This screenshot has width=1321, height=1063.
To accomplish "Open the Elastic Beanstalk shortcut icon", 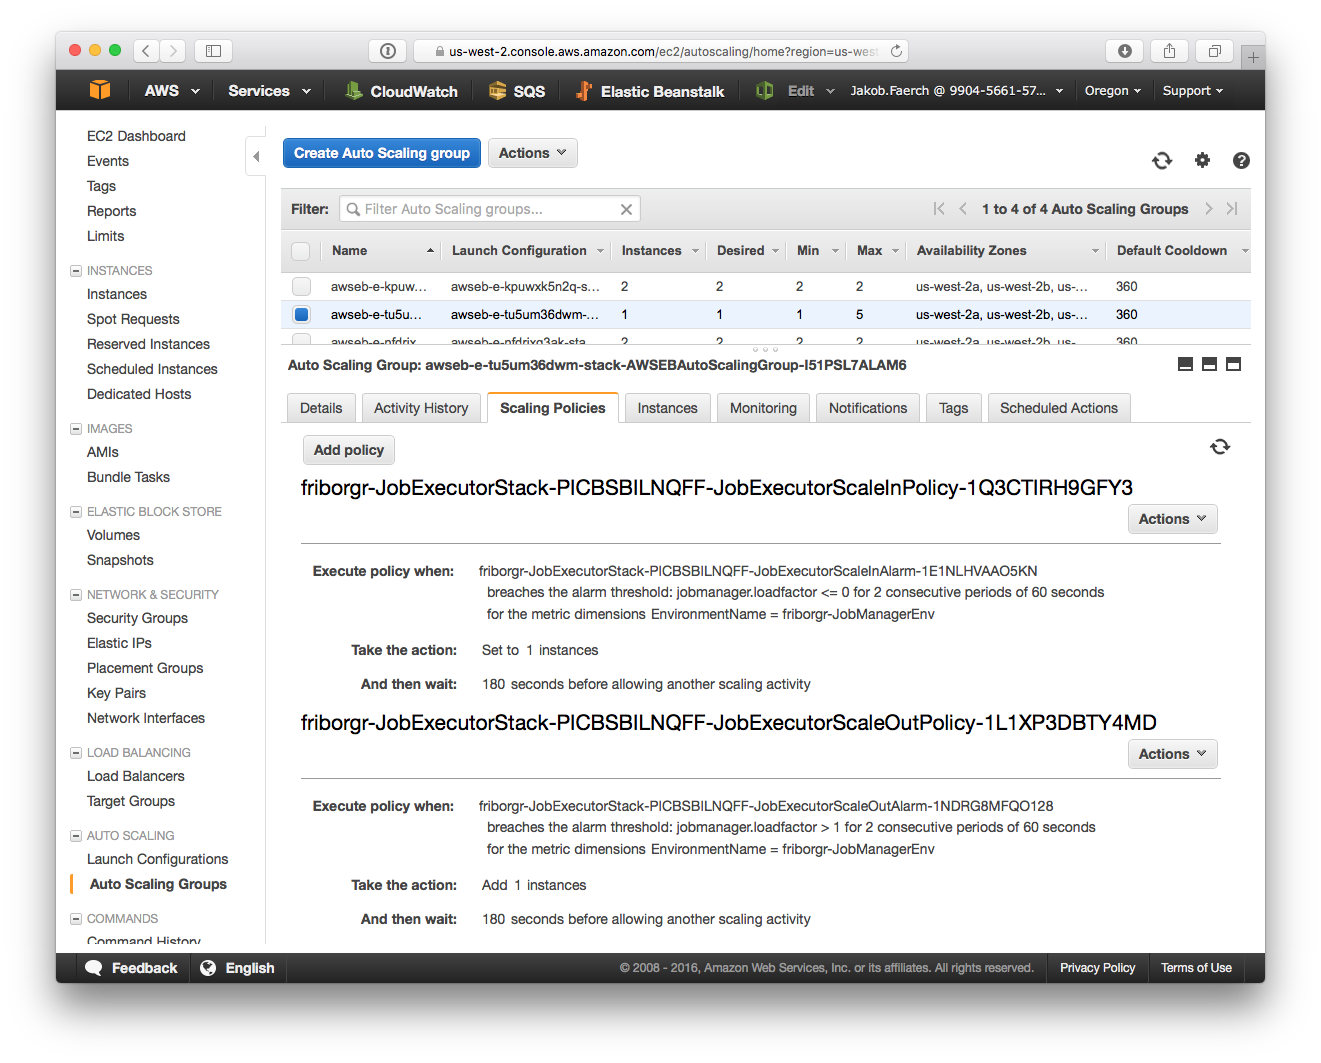I will (584, 90).
